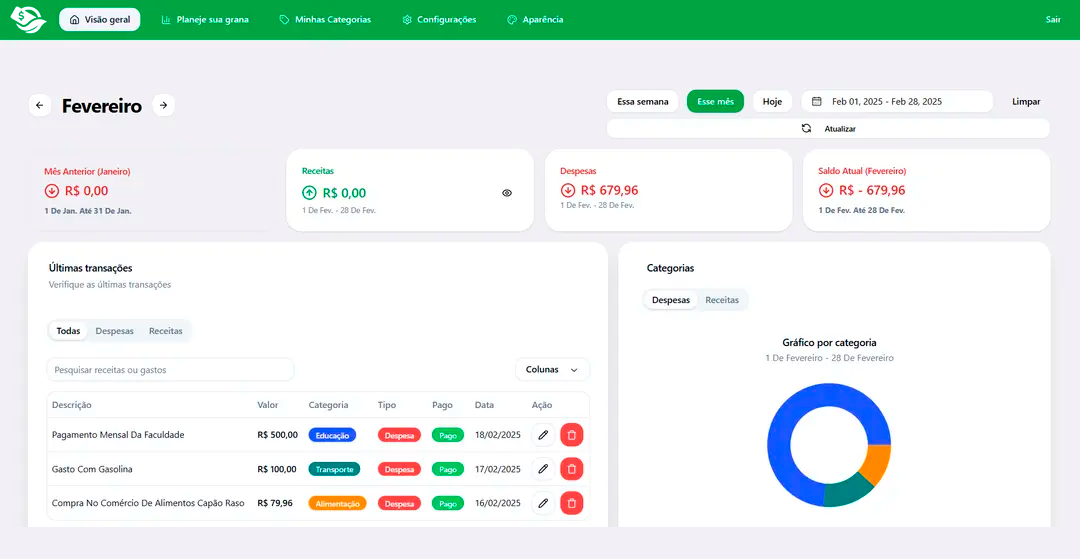Click down-arrow icon in Mês Anterior card
The width and height of the screenshot is (1080, 559).
tap(52, 191)
